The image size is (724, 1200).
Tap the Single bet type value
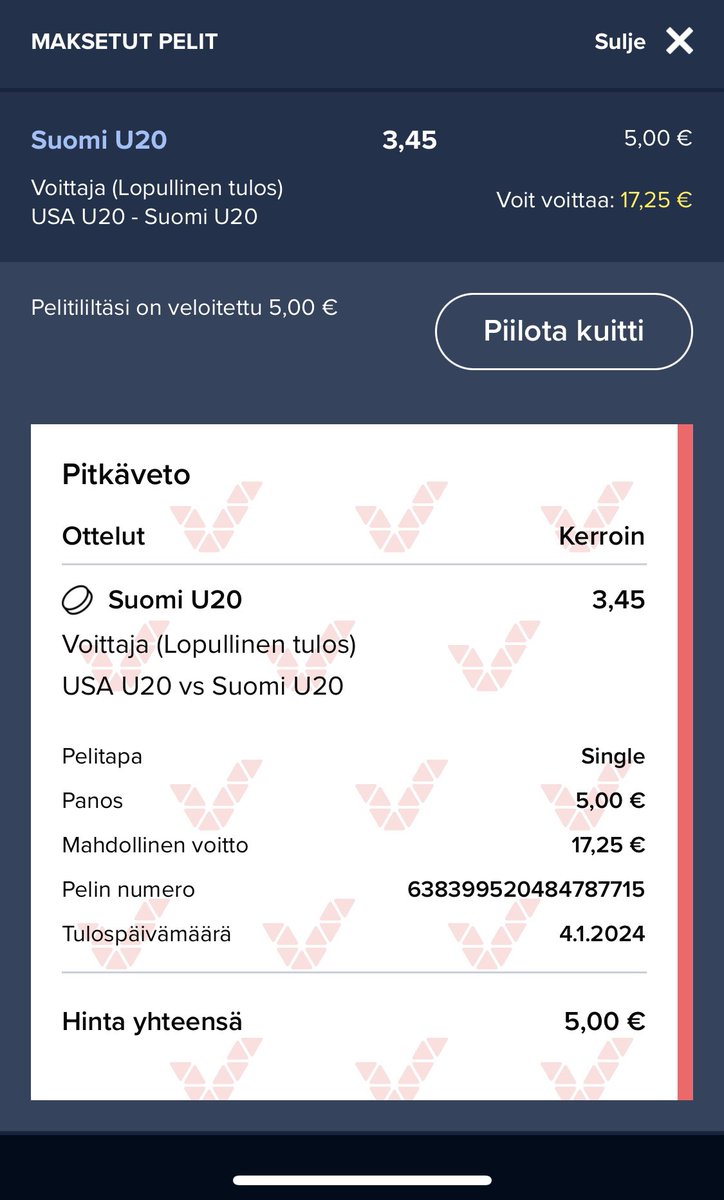pyautogui.click(x=613, y=756)
